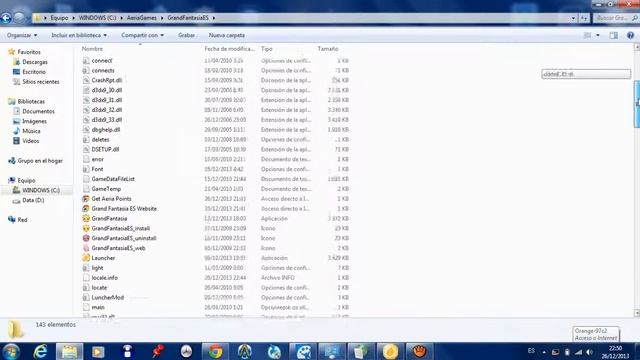This screenshot has width=640, height=360.
Task: Open Documentos library in the sidebar
Action: tap(38, 111)
